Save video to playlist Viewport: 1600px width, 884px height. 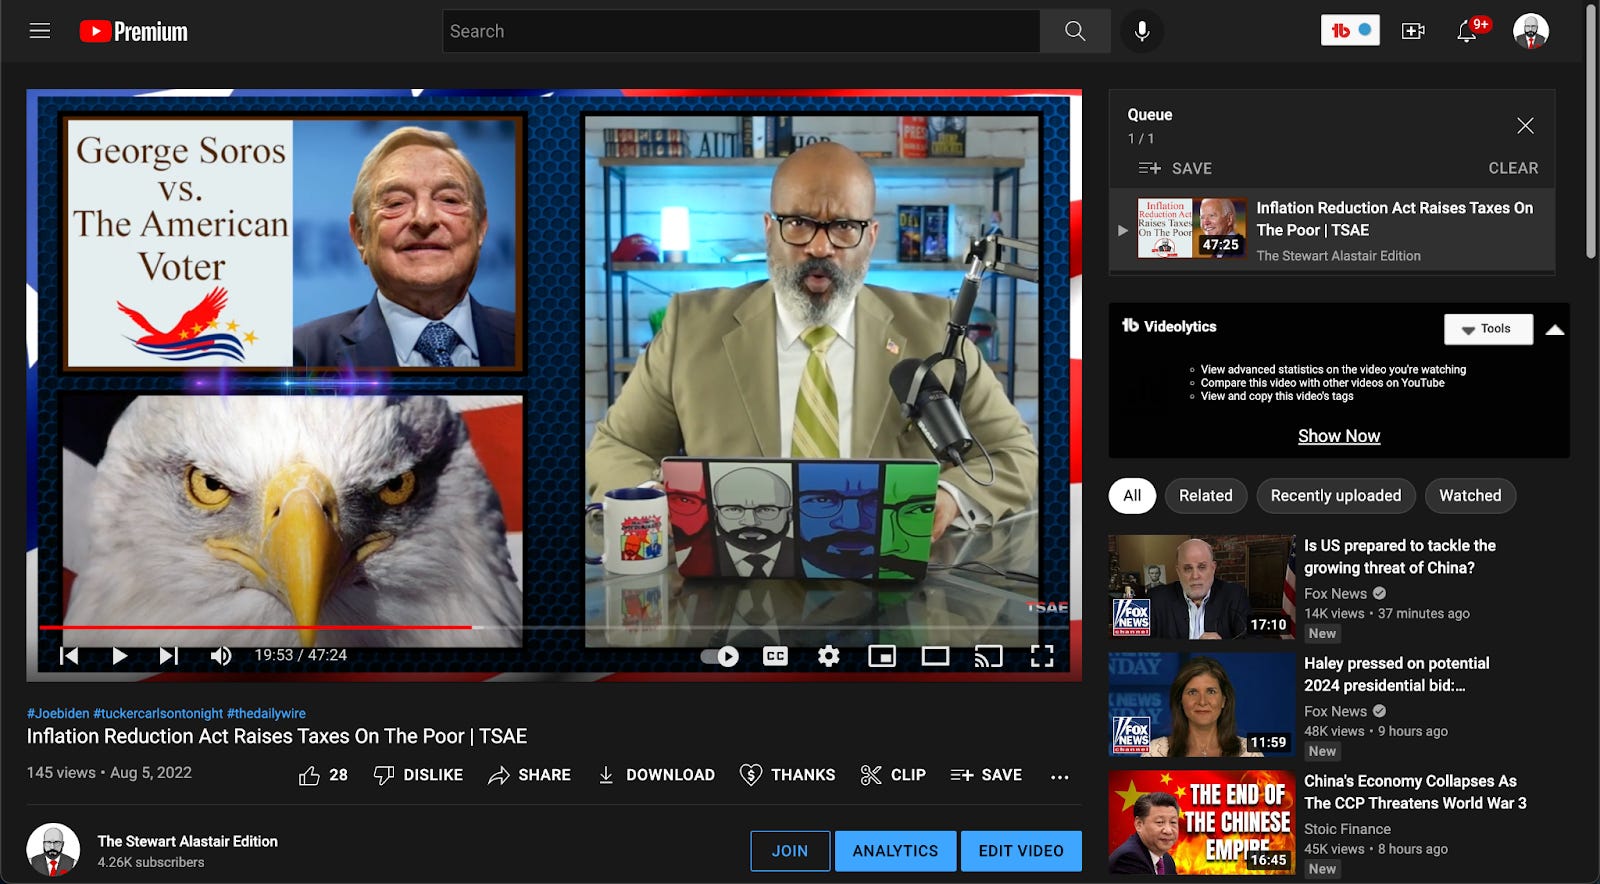(986, 775)
